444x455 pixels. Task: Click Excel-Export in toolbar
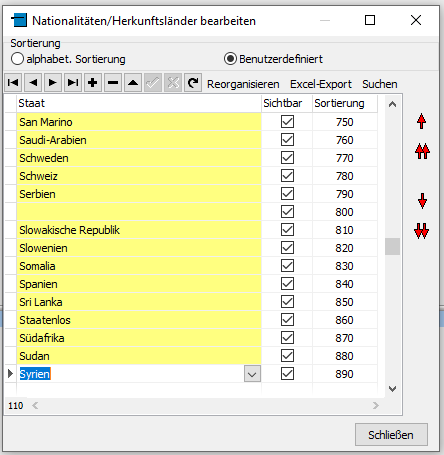pyautogui.click(x=321, y=84)
